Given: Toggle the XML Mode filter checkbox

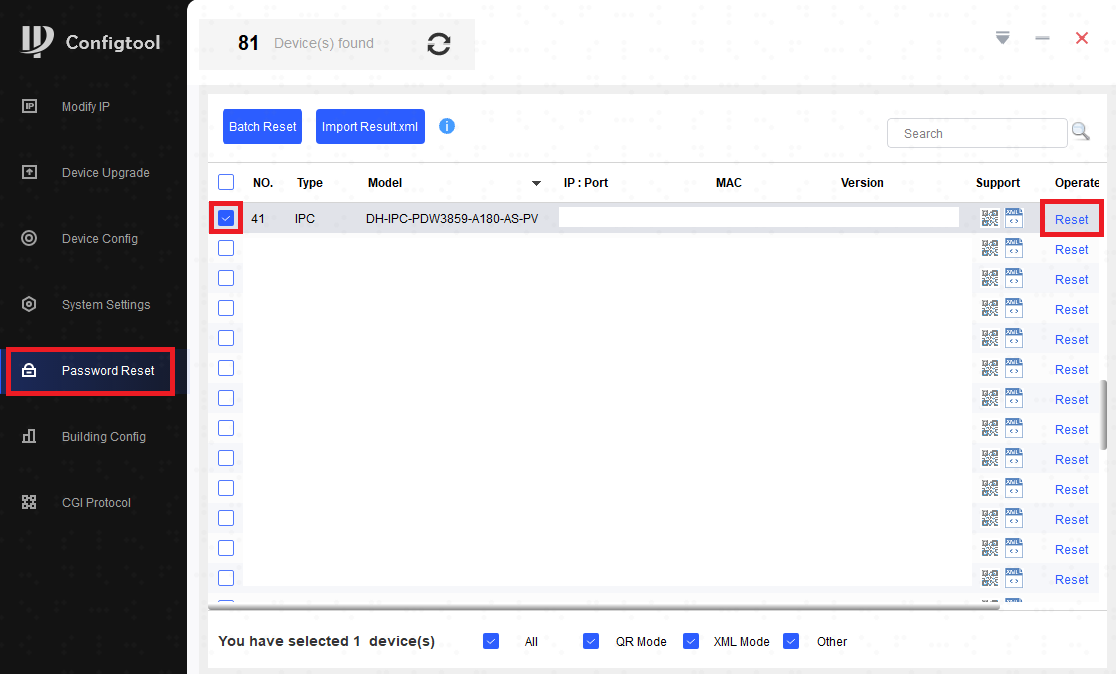Looking at the screenshot, I should click(690, 641).
